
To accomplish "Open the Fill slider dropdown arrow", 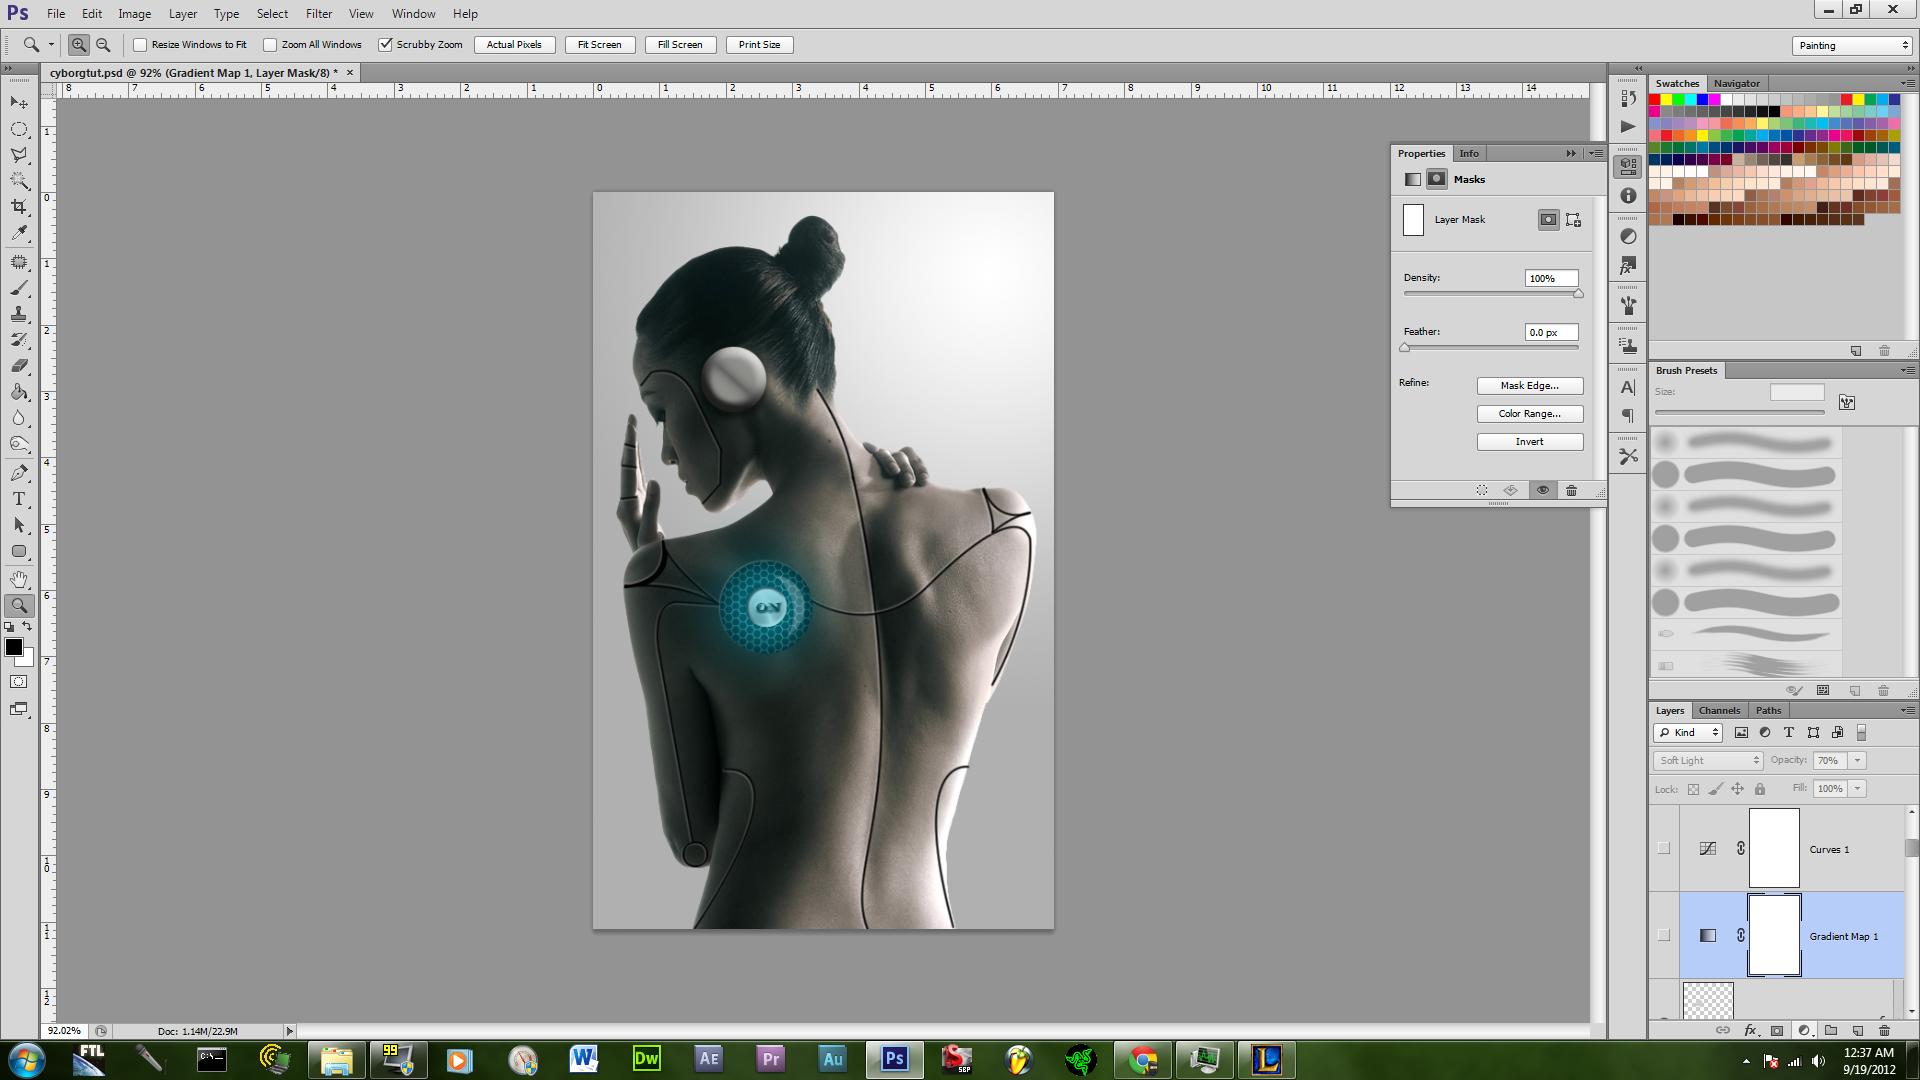I will click(1857, 789).
